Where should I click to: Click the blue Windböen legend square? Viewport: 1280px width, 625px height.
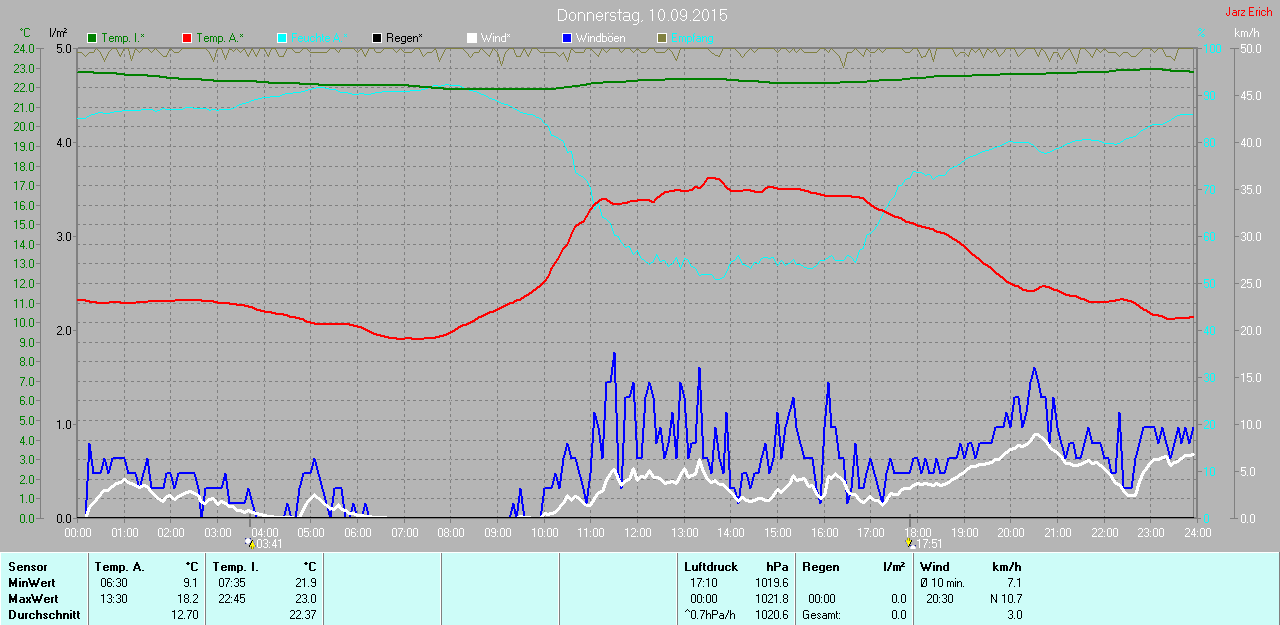(x=566, y=38)
